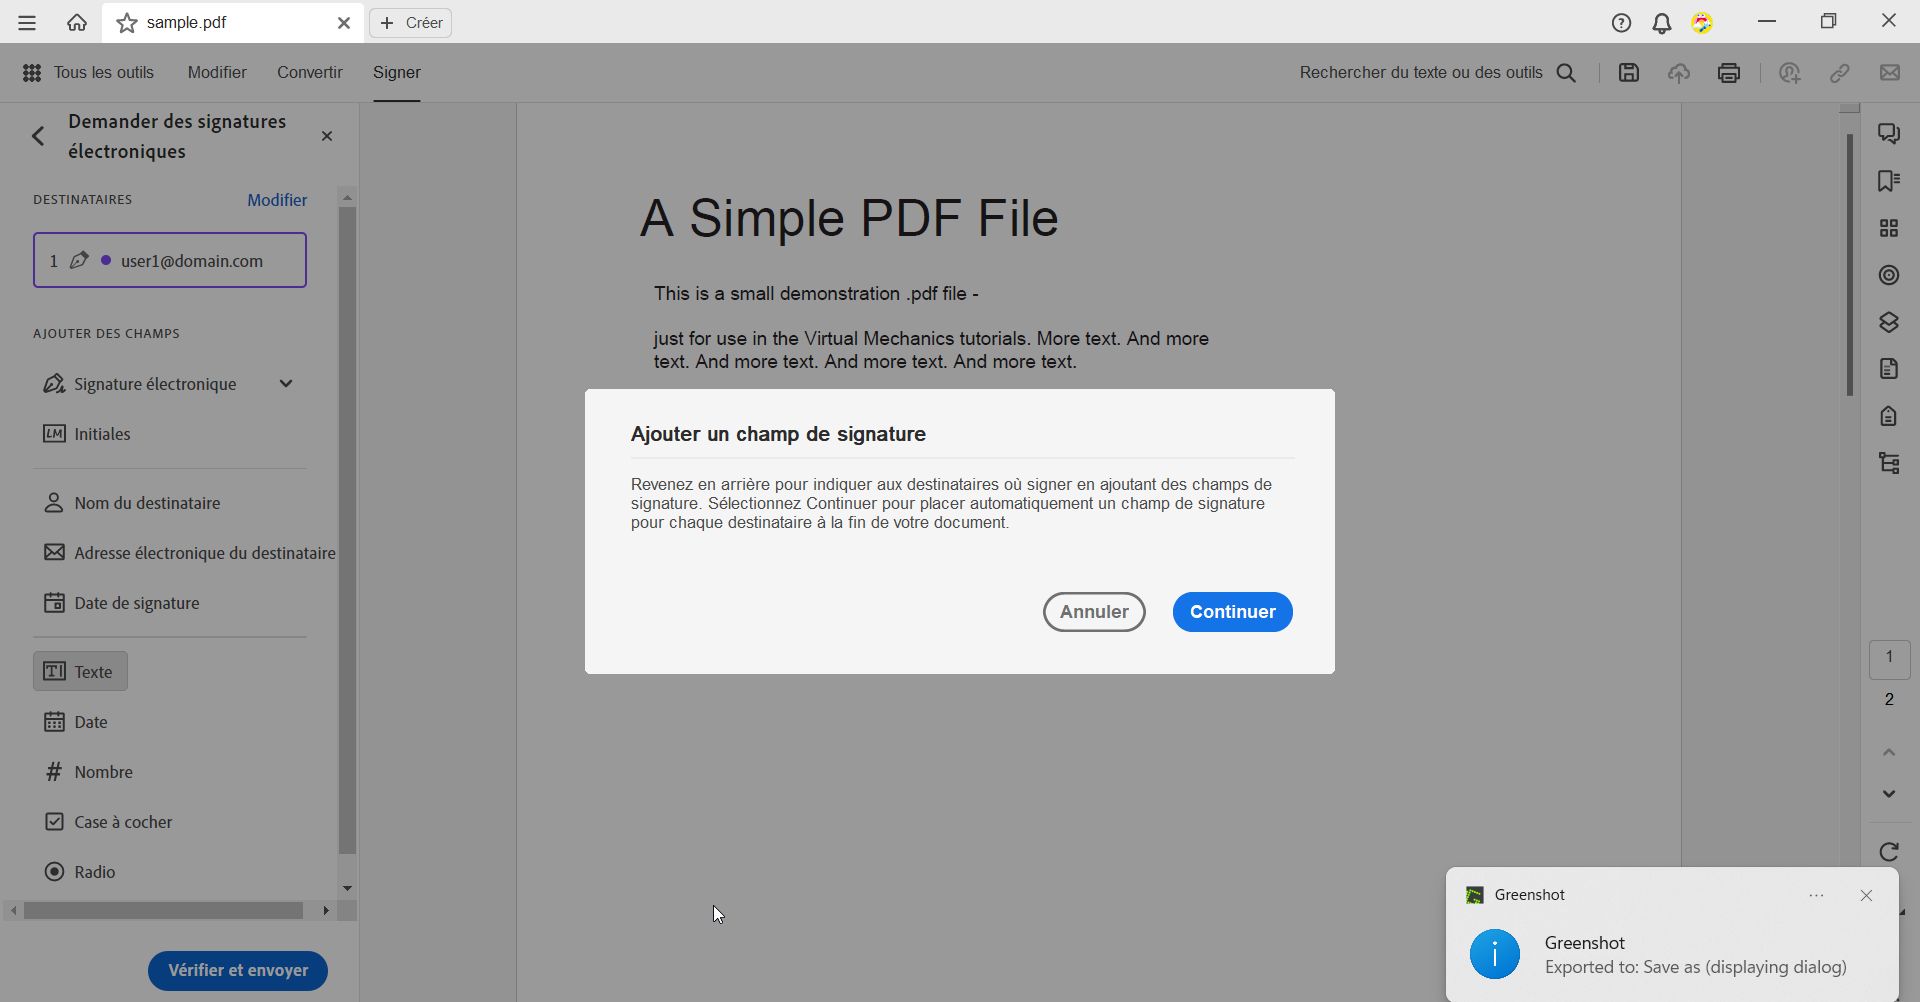1920x1002 pixels.
Task: Click Vérifier et envoyer
Action: [238, 971]
